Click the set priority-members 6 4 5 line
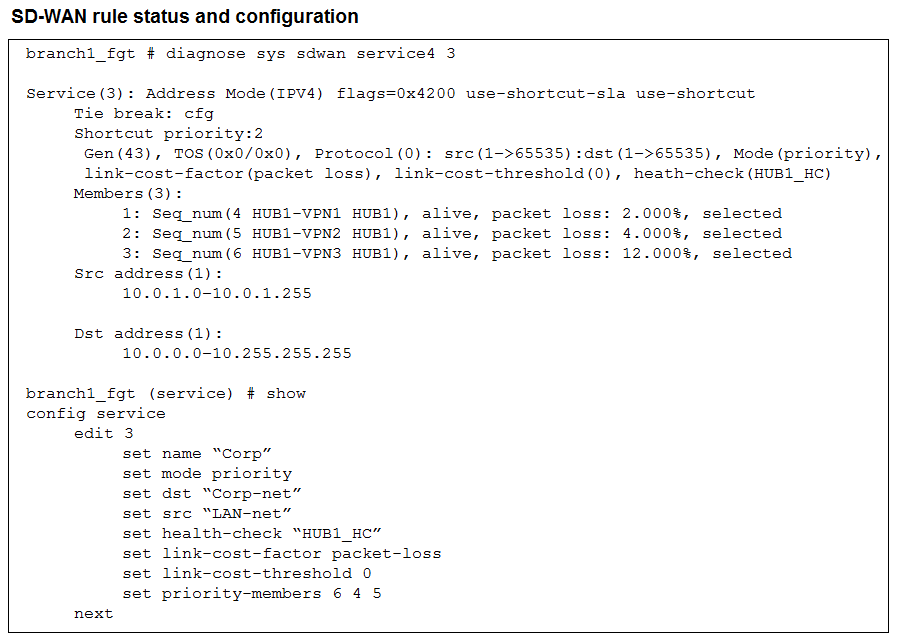 pyautogui.click(x=252, y=593)
